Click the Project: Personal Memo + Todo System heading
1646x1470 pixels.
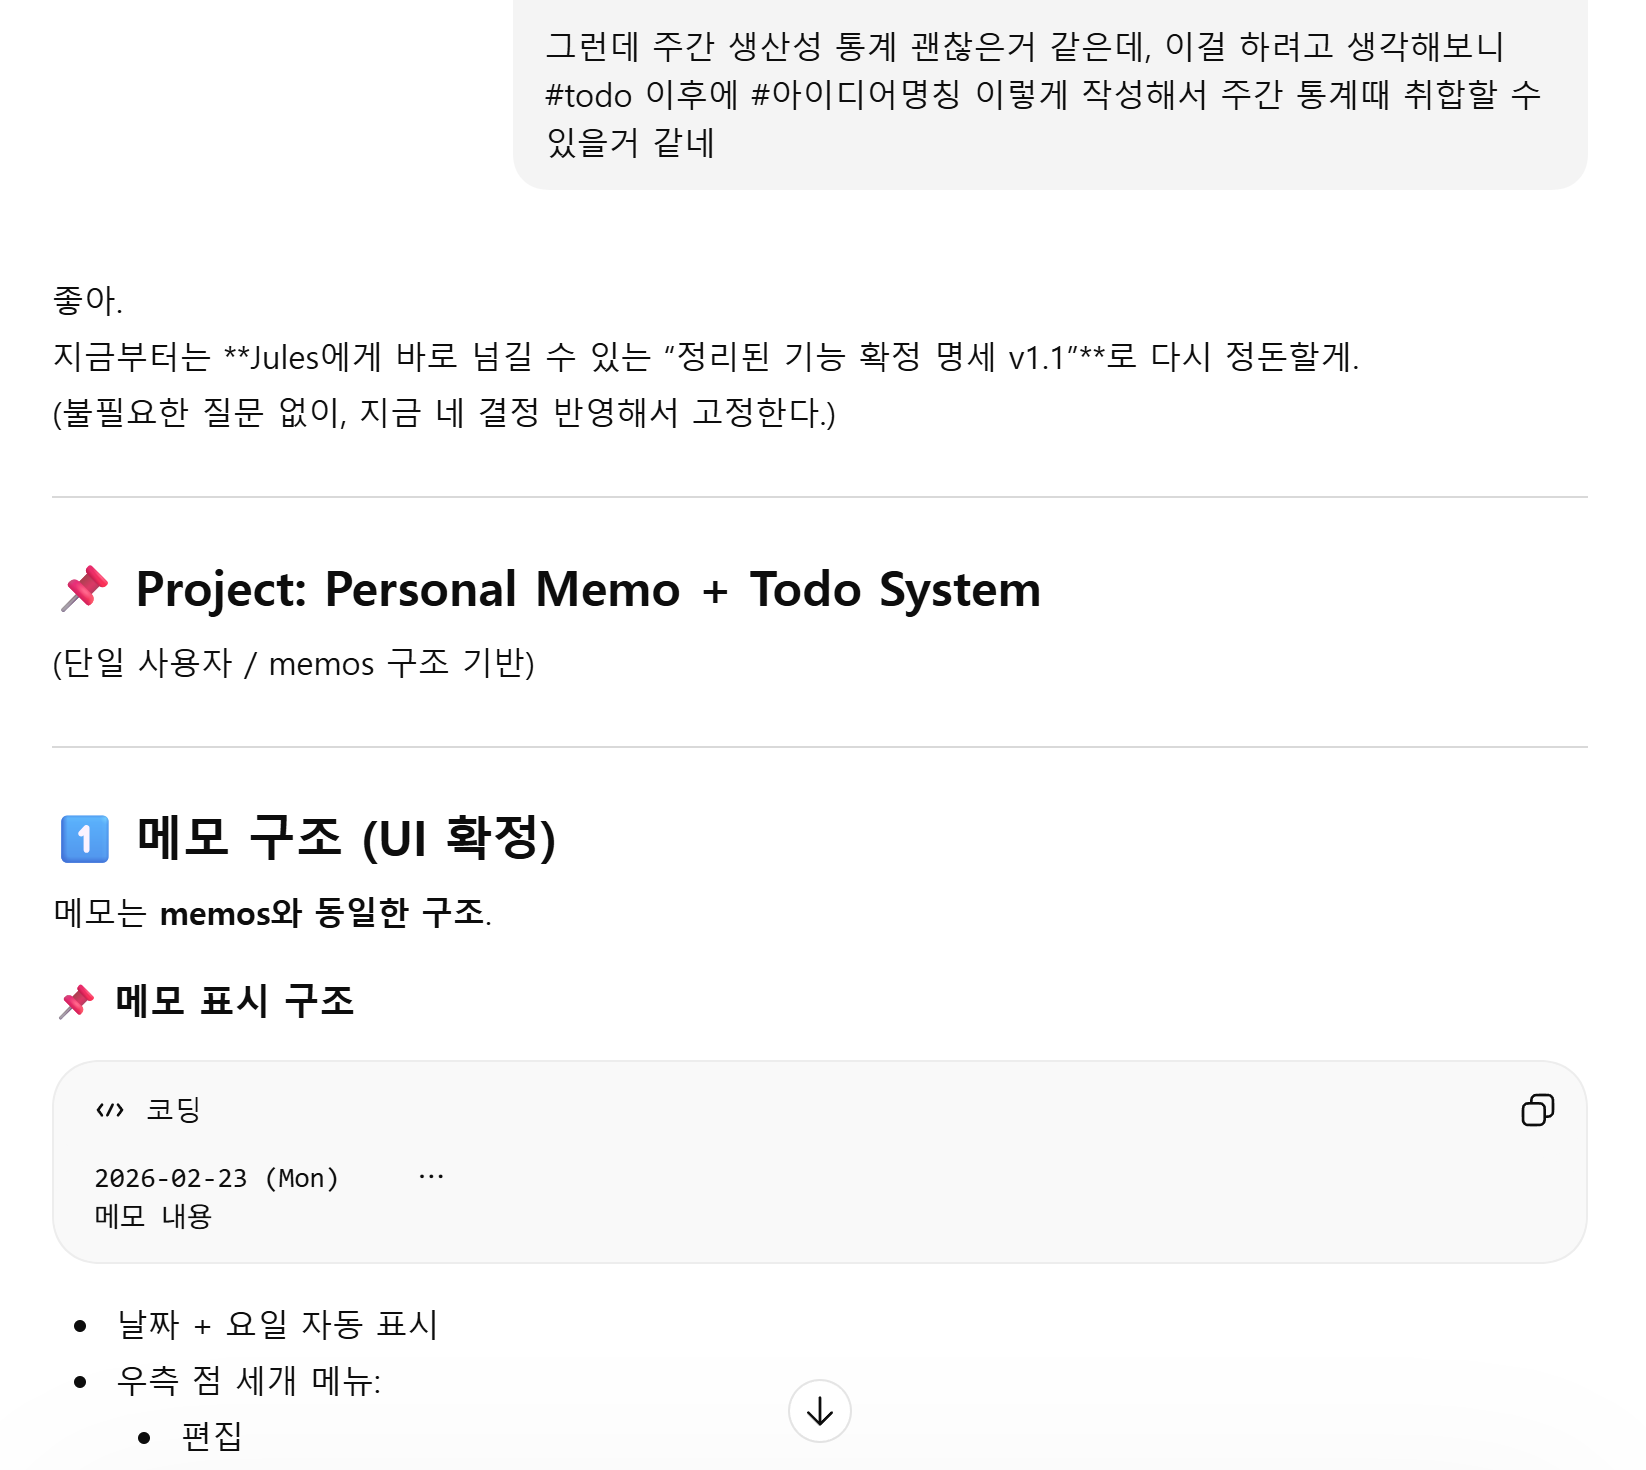[588, 589]
